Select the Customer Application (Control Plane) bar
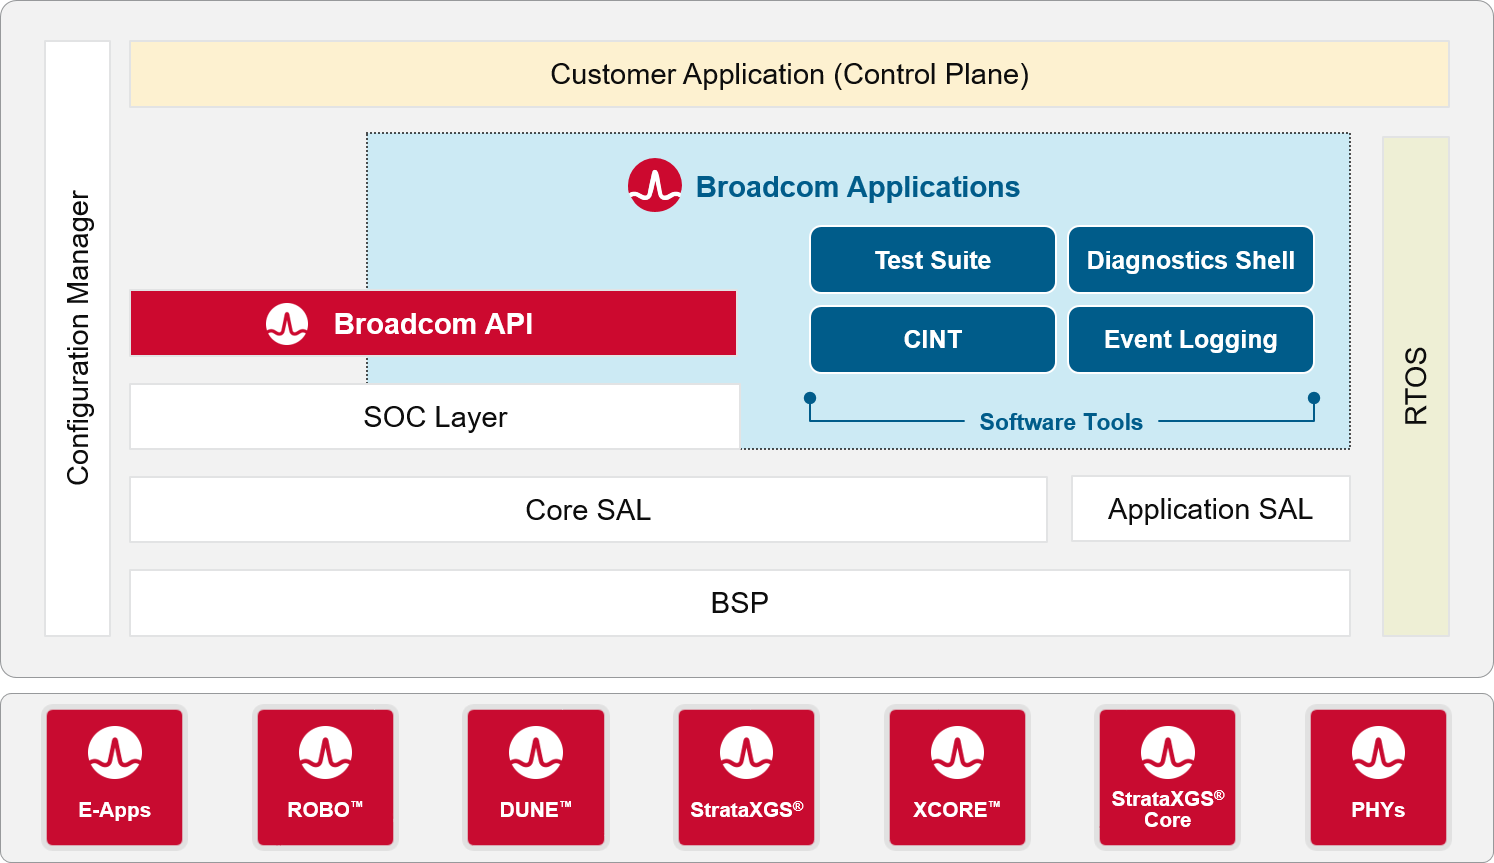 click(x=789, y=74)
